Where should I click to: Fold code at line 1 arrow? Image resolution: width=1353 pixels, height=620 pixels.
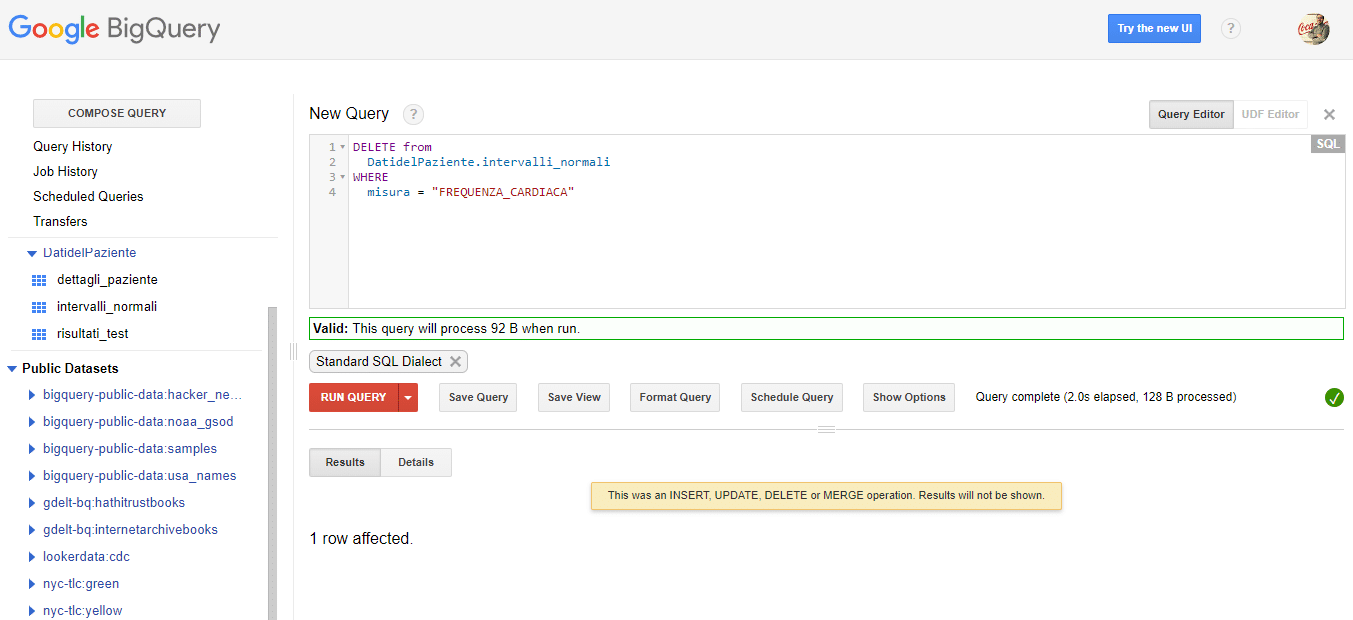click(x=343, y=147)
